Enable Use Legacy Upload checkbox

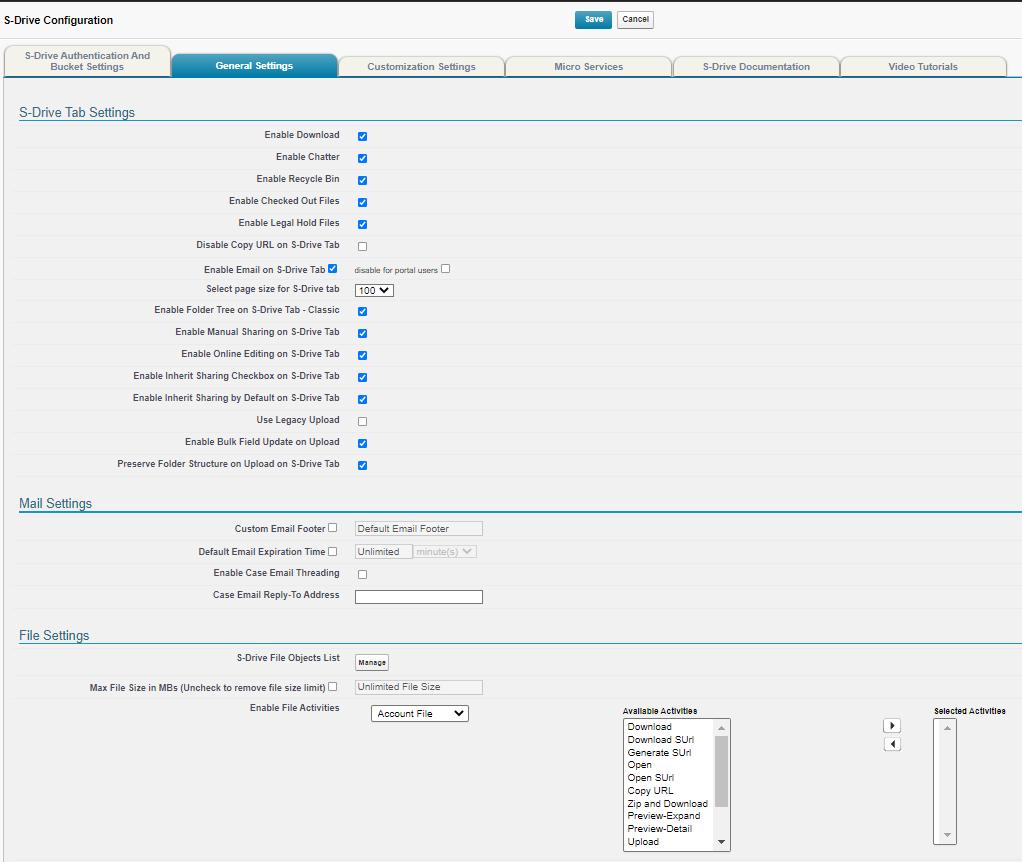tap(362, 421)
